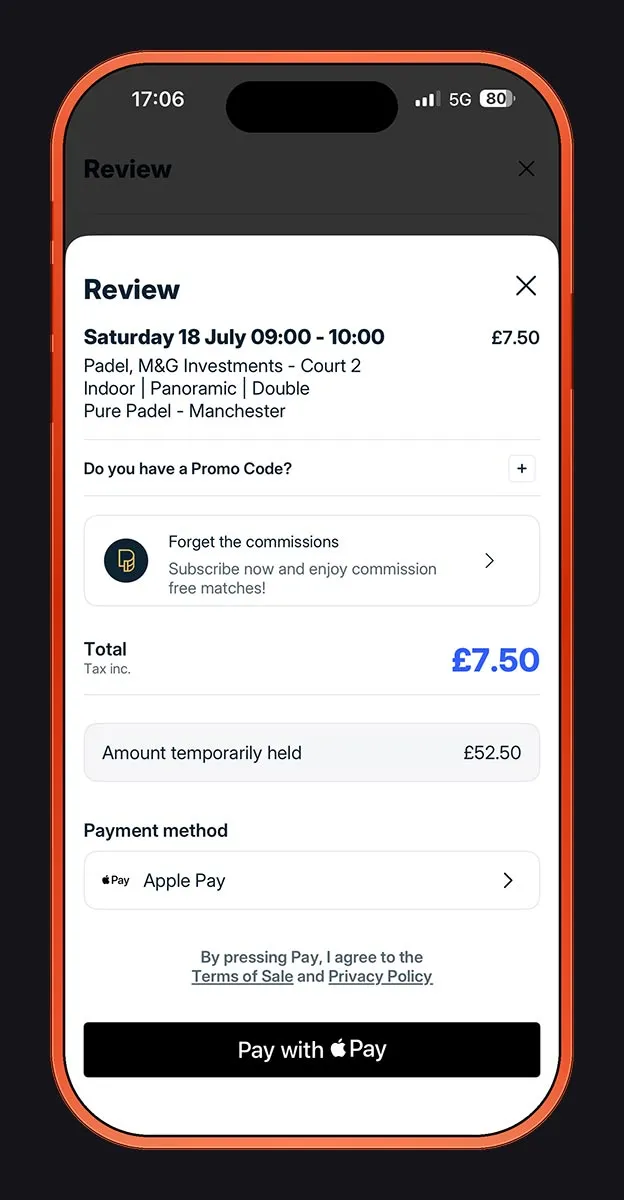The image size is (624, 1200).
Task: Tap the Apple Pay logo in Payment method
Action: click(116, 881)
